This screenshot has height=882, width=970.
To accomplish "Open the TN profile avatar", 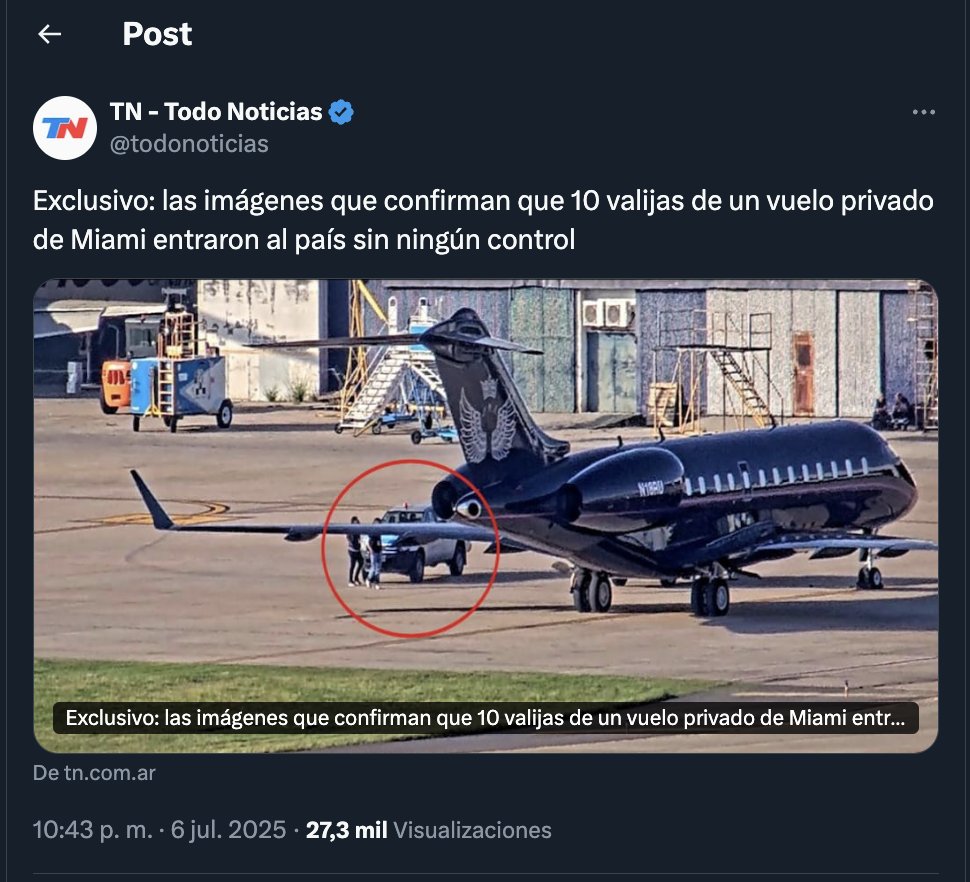I will click(x=65, y=128).
